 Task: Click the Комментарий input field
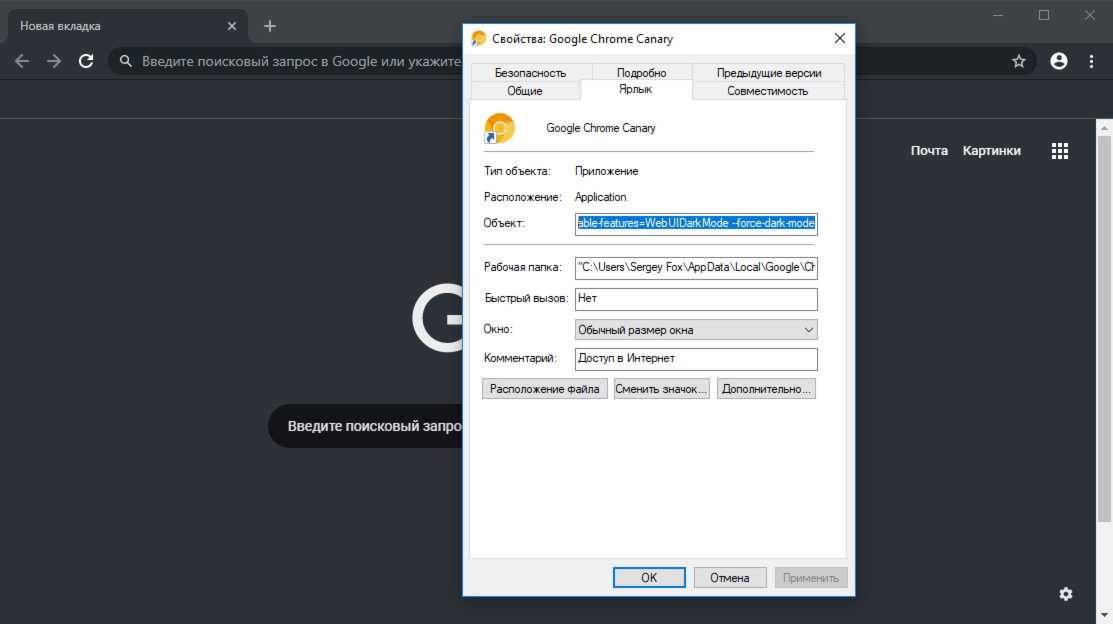coord(696,358)
